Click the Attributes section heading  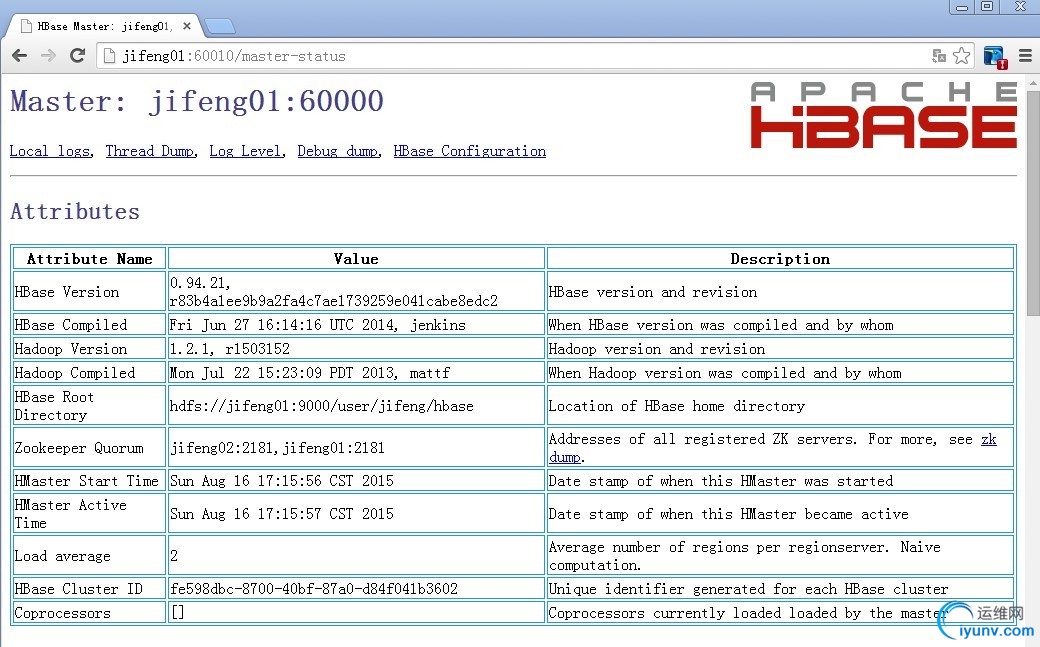point(75,212)
